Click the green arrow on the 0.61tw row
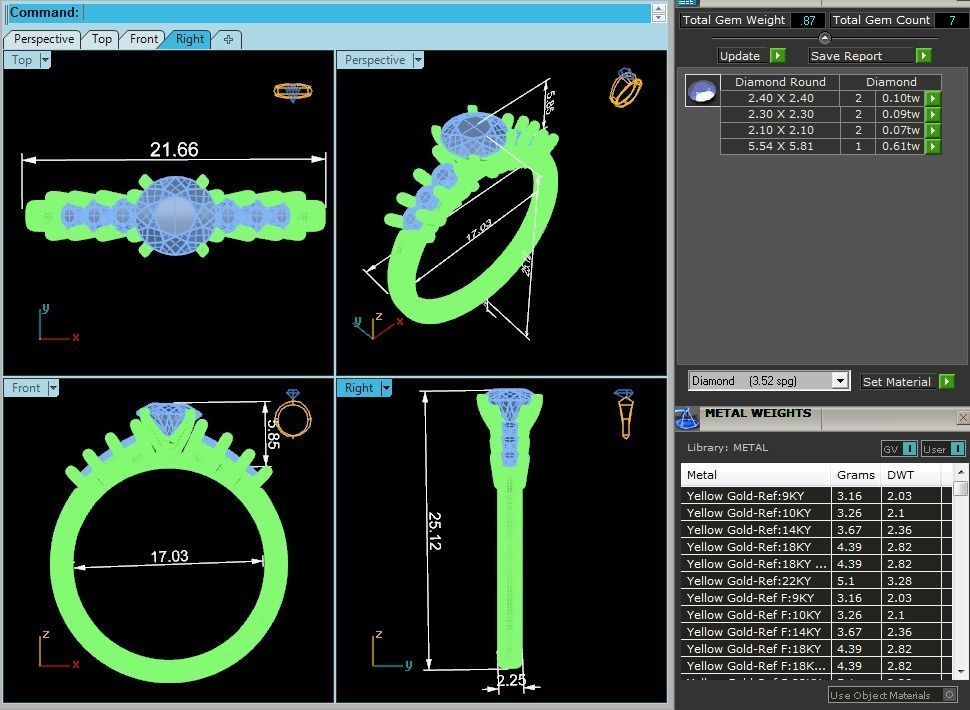Screen dimensions: 970x710 point(932,146)
